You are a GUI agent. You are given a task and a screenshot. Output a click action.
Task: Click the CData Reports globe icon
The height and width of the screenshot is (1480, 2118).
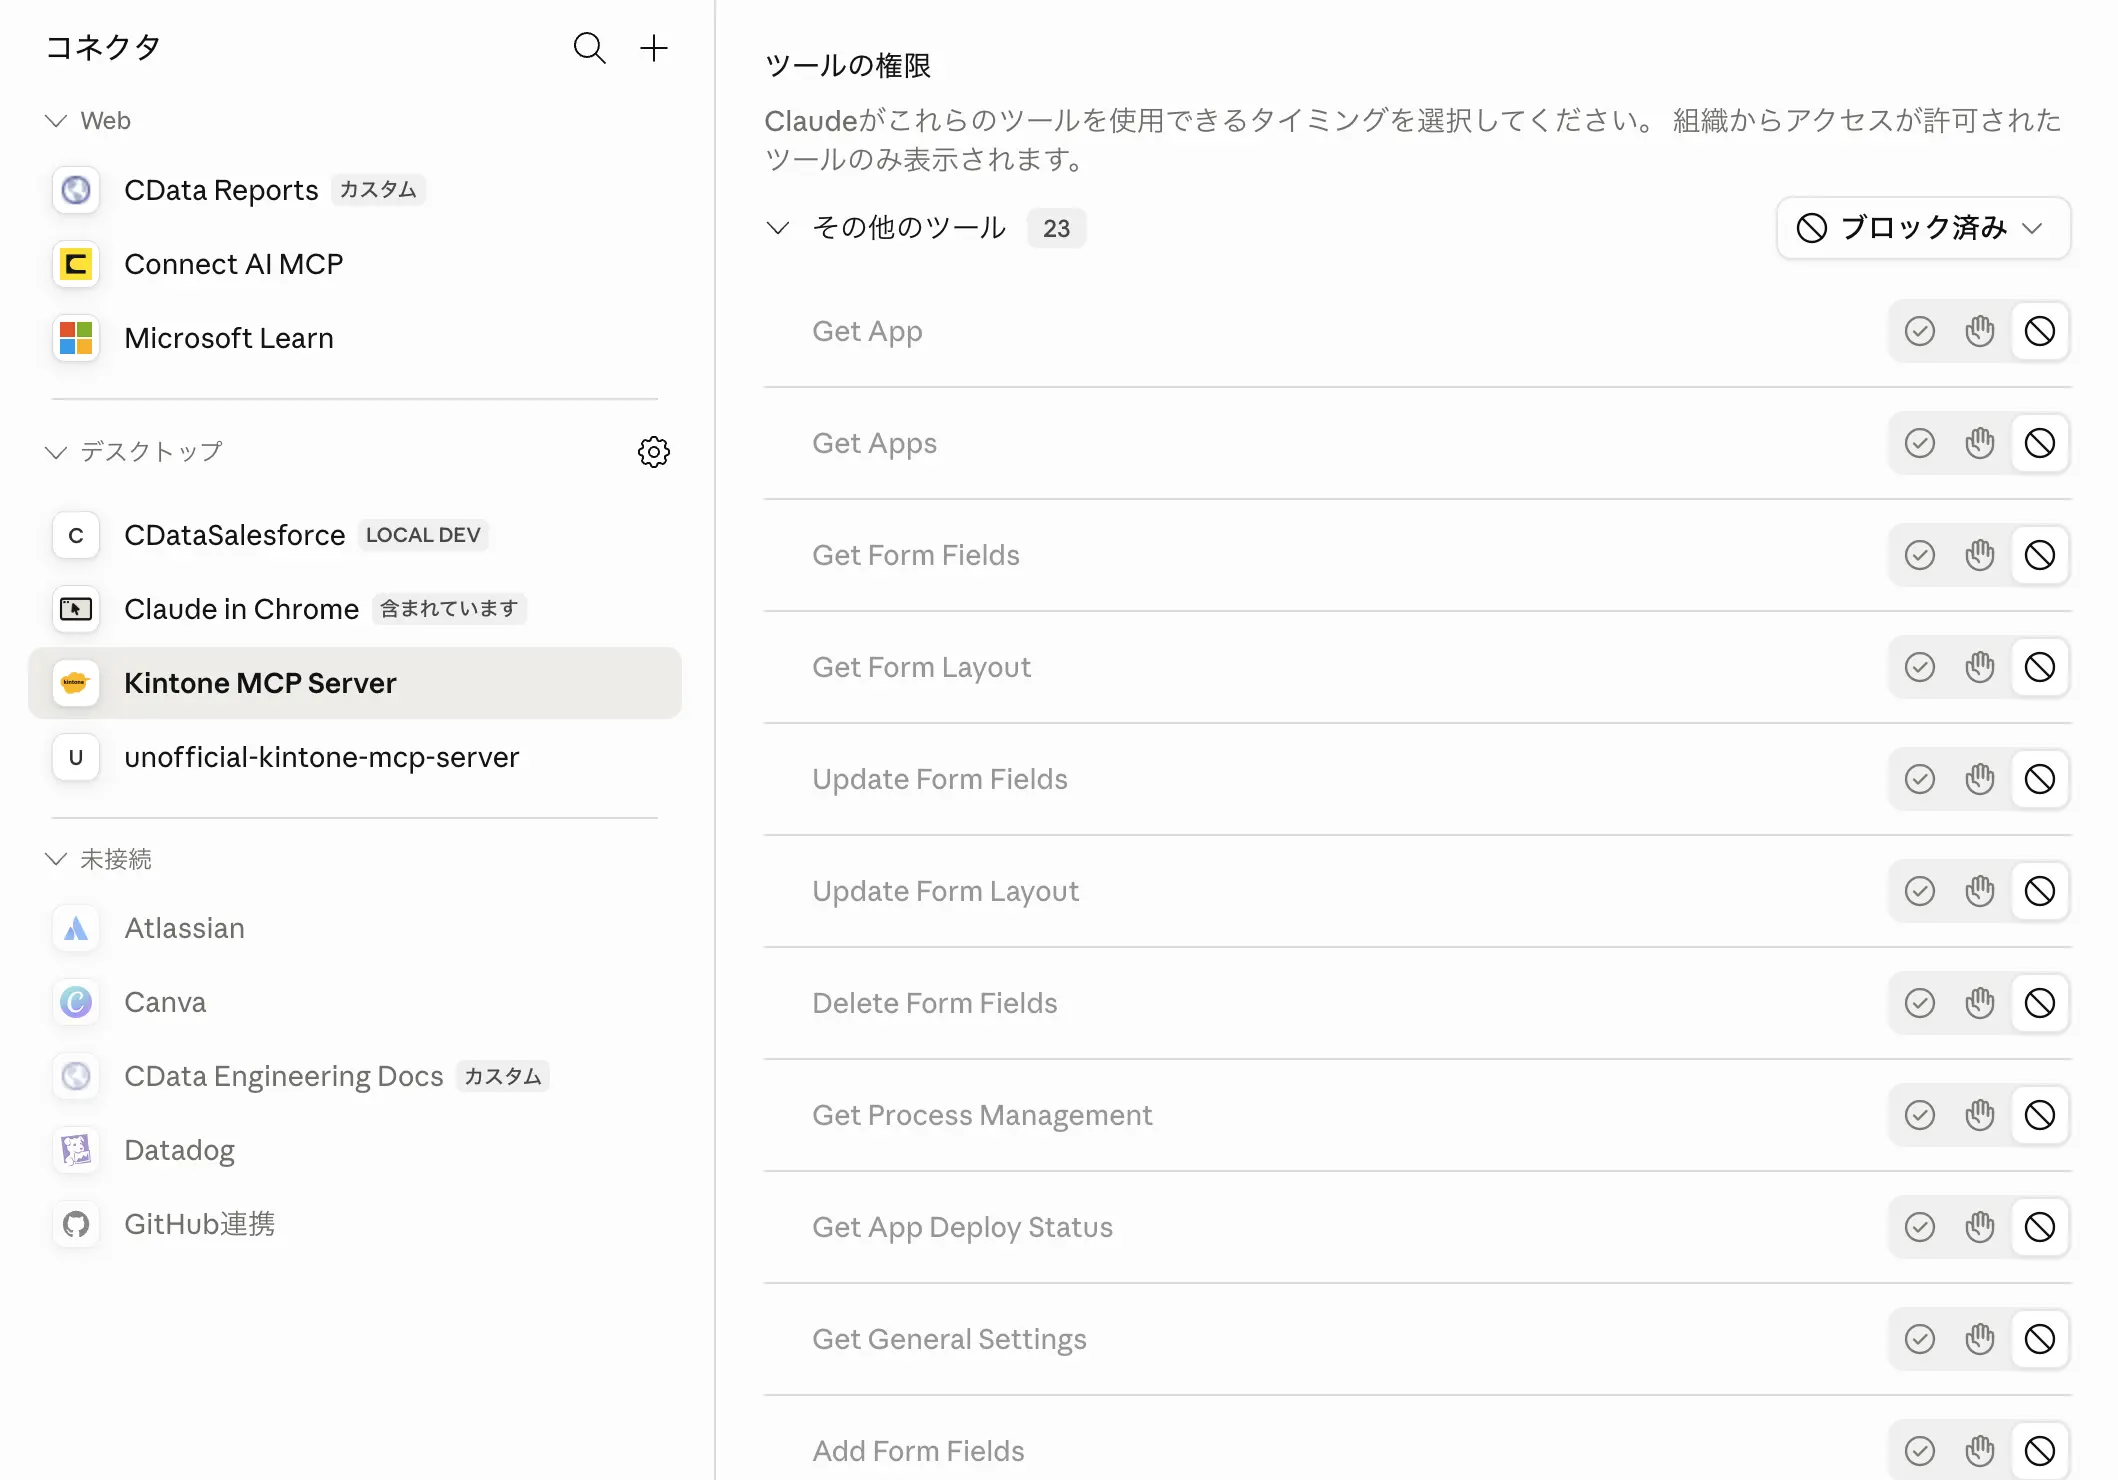[x=76, y=190]
